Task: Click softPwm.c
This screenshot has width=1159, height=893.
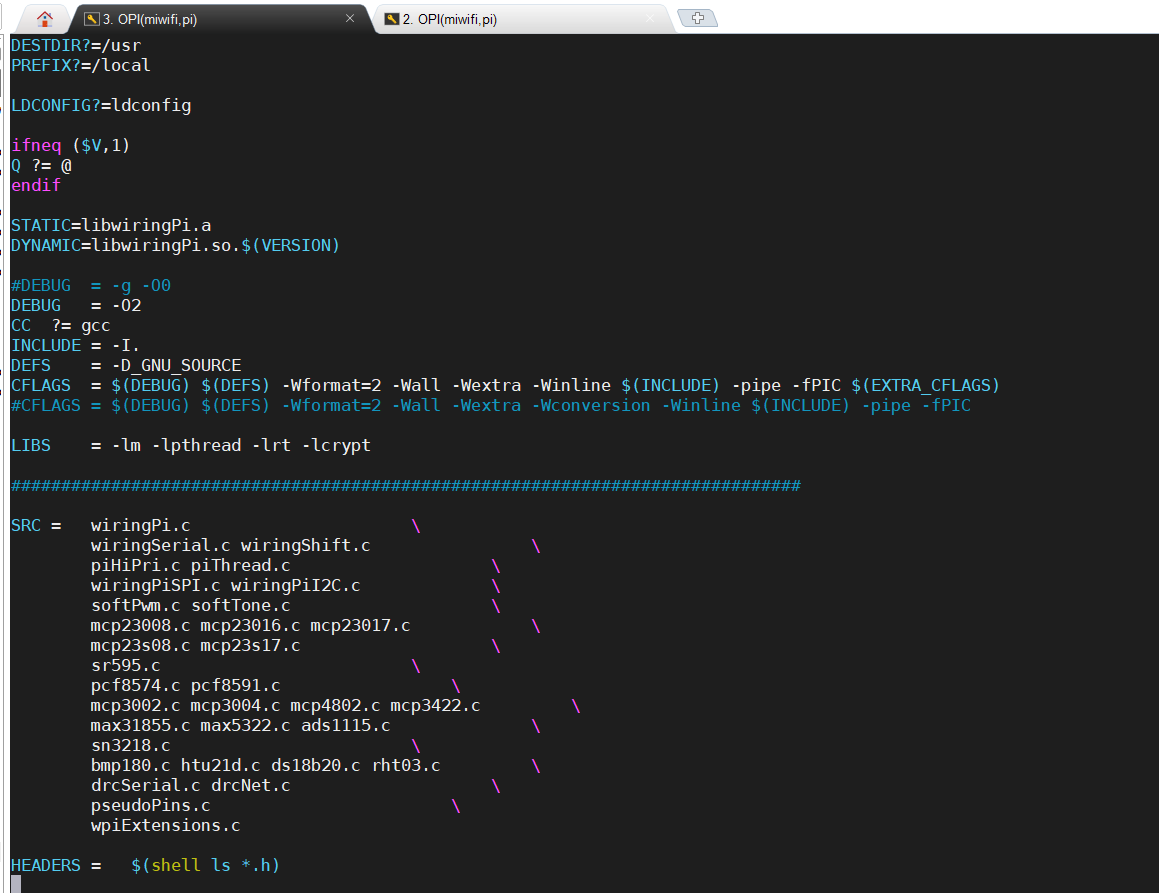Action: pyautogui.click(x=135, y=605)
